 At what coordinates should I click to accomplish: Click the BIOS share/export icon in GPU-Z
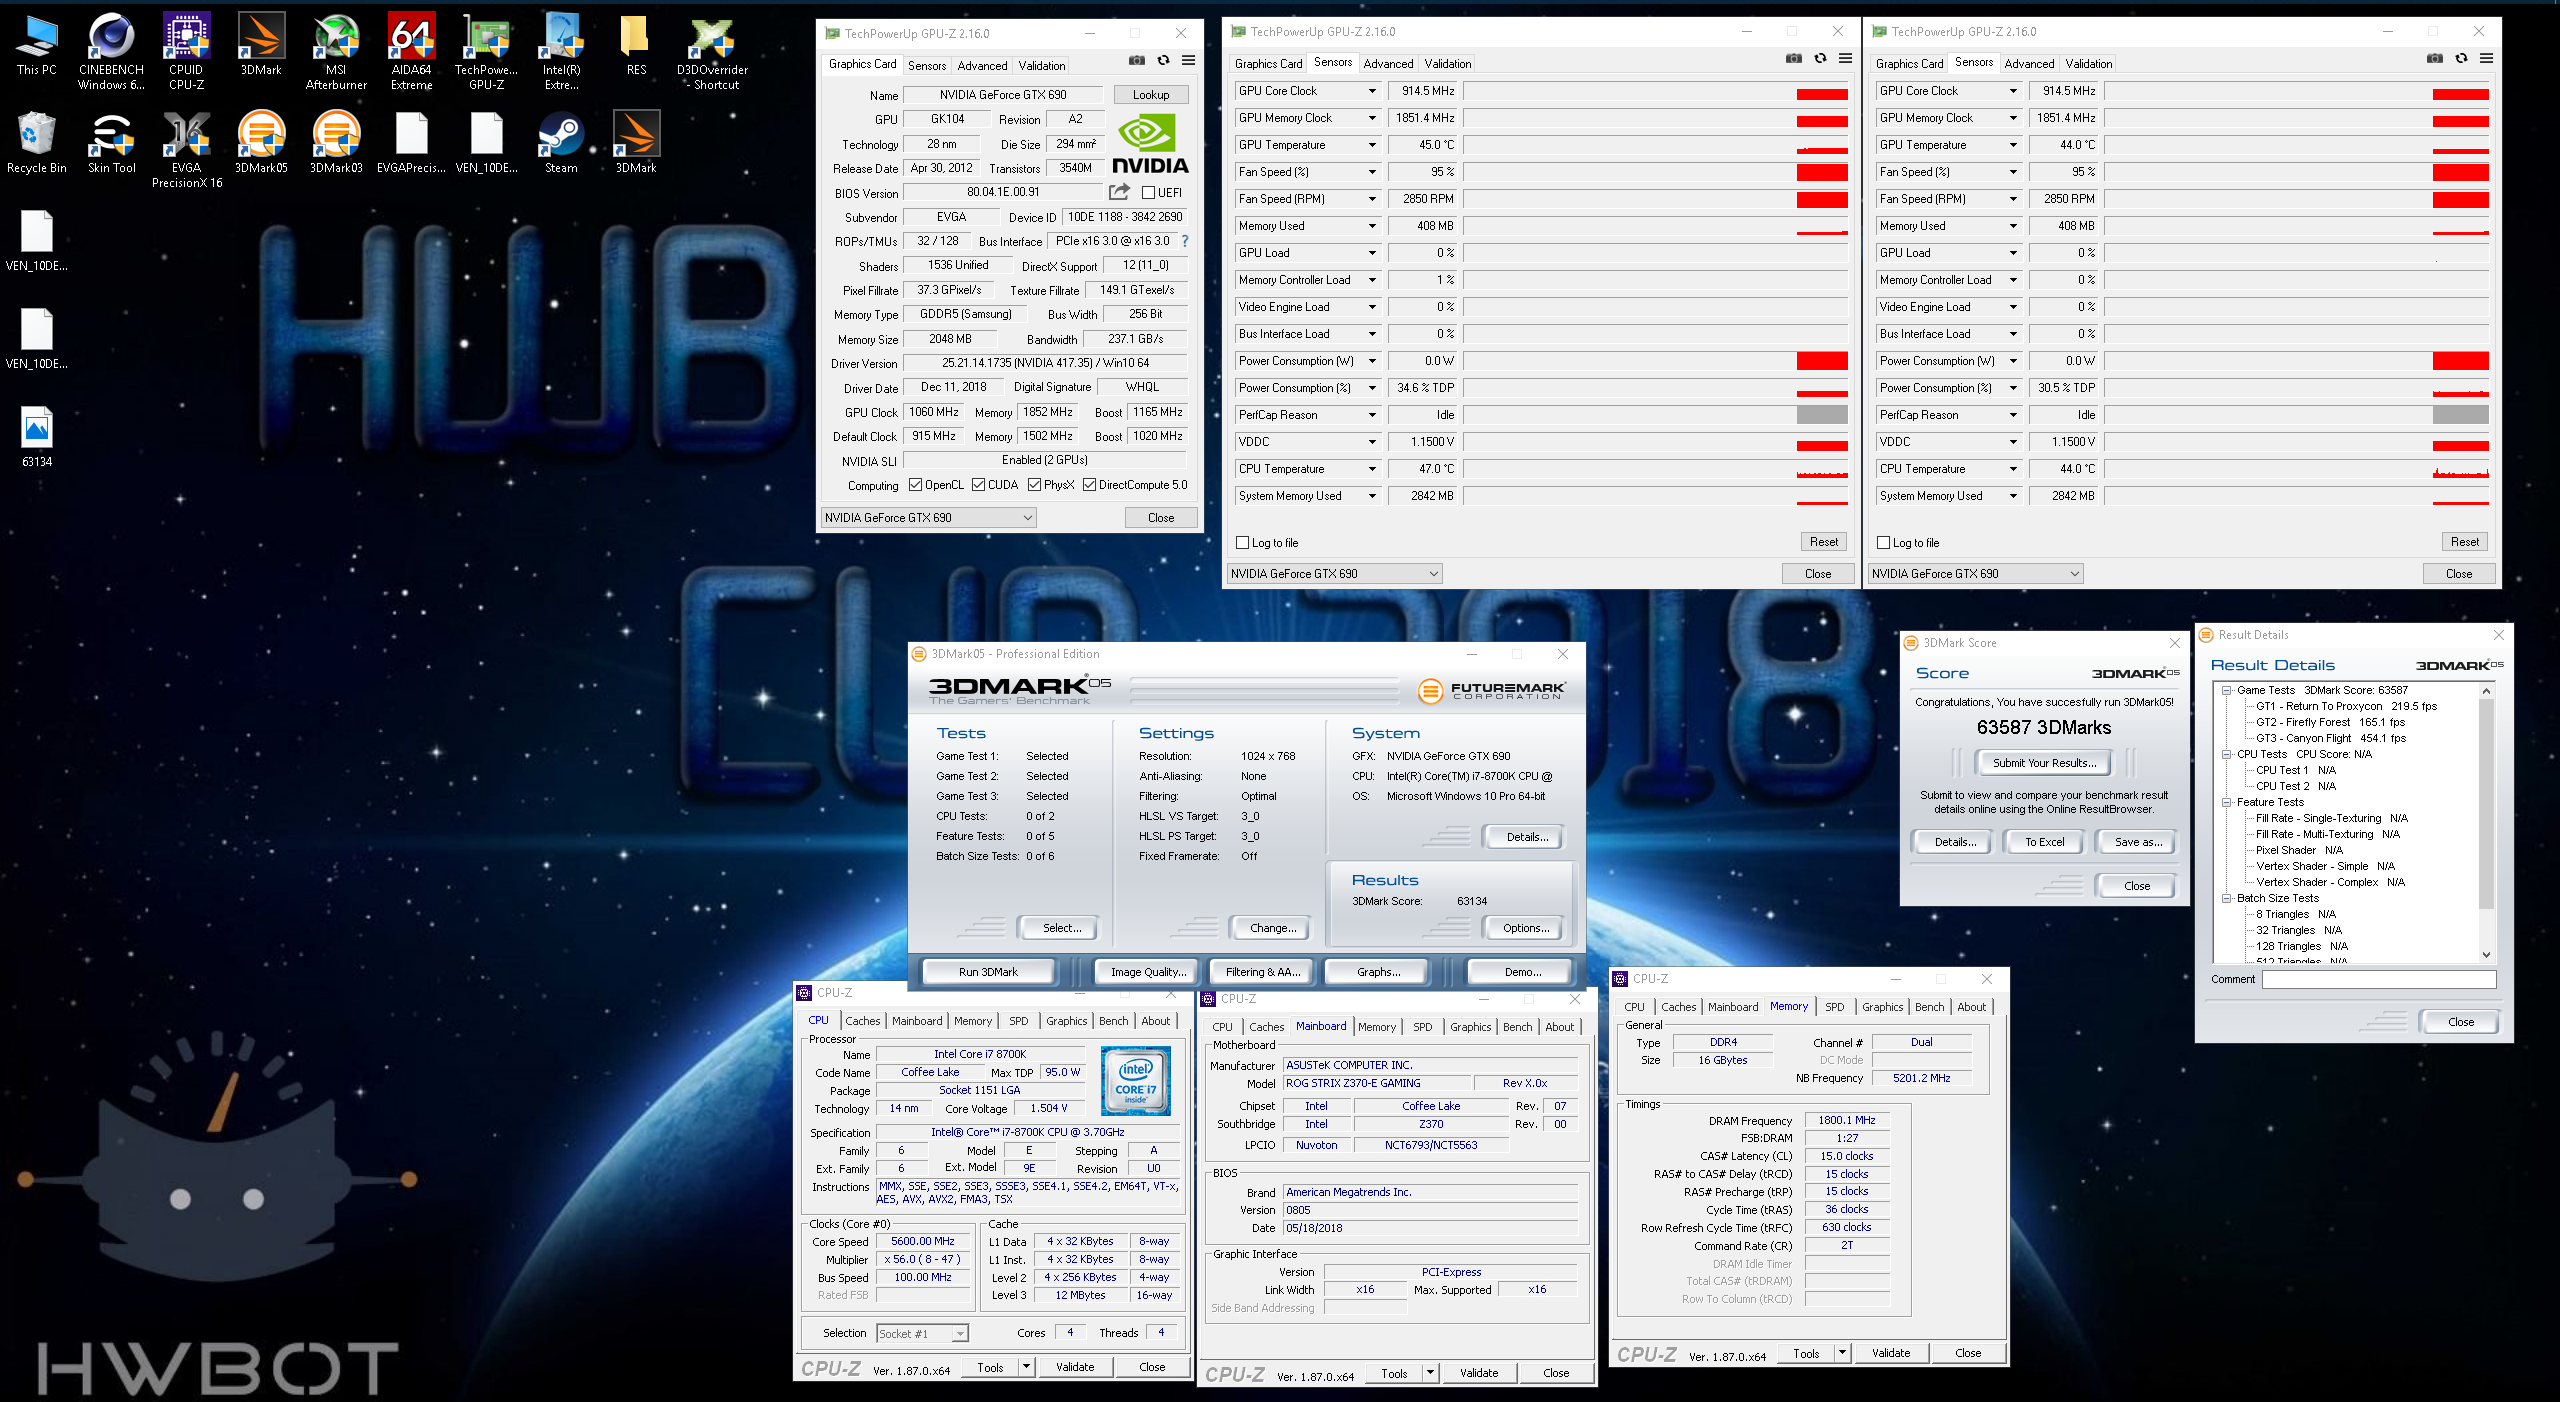(1119, 192)
